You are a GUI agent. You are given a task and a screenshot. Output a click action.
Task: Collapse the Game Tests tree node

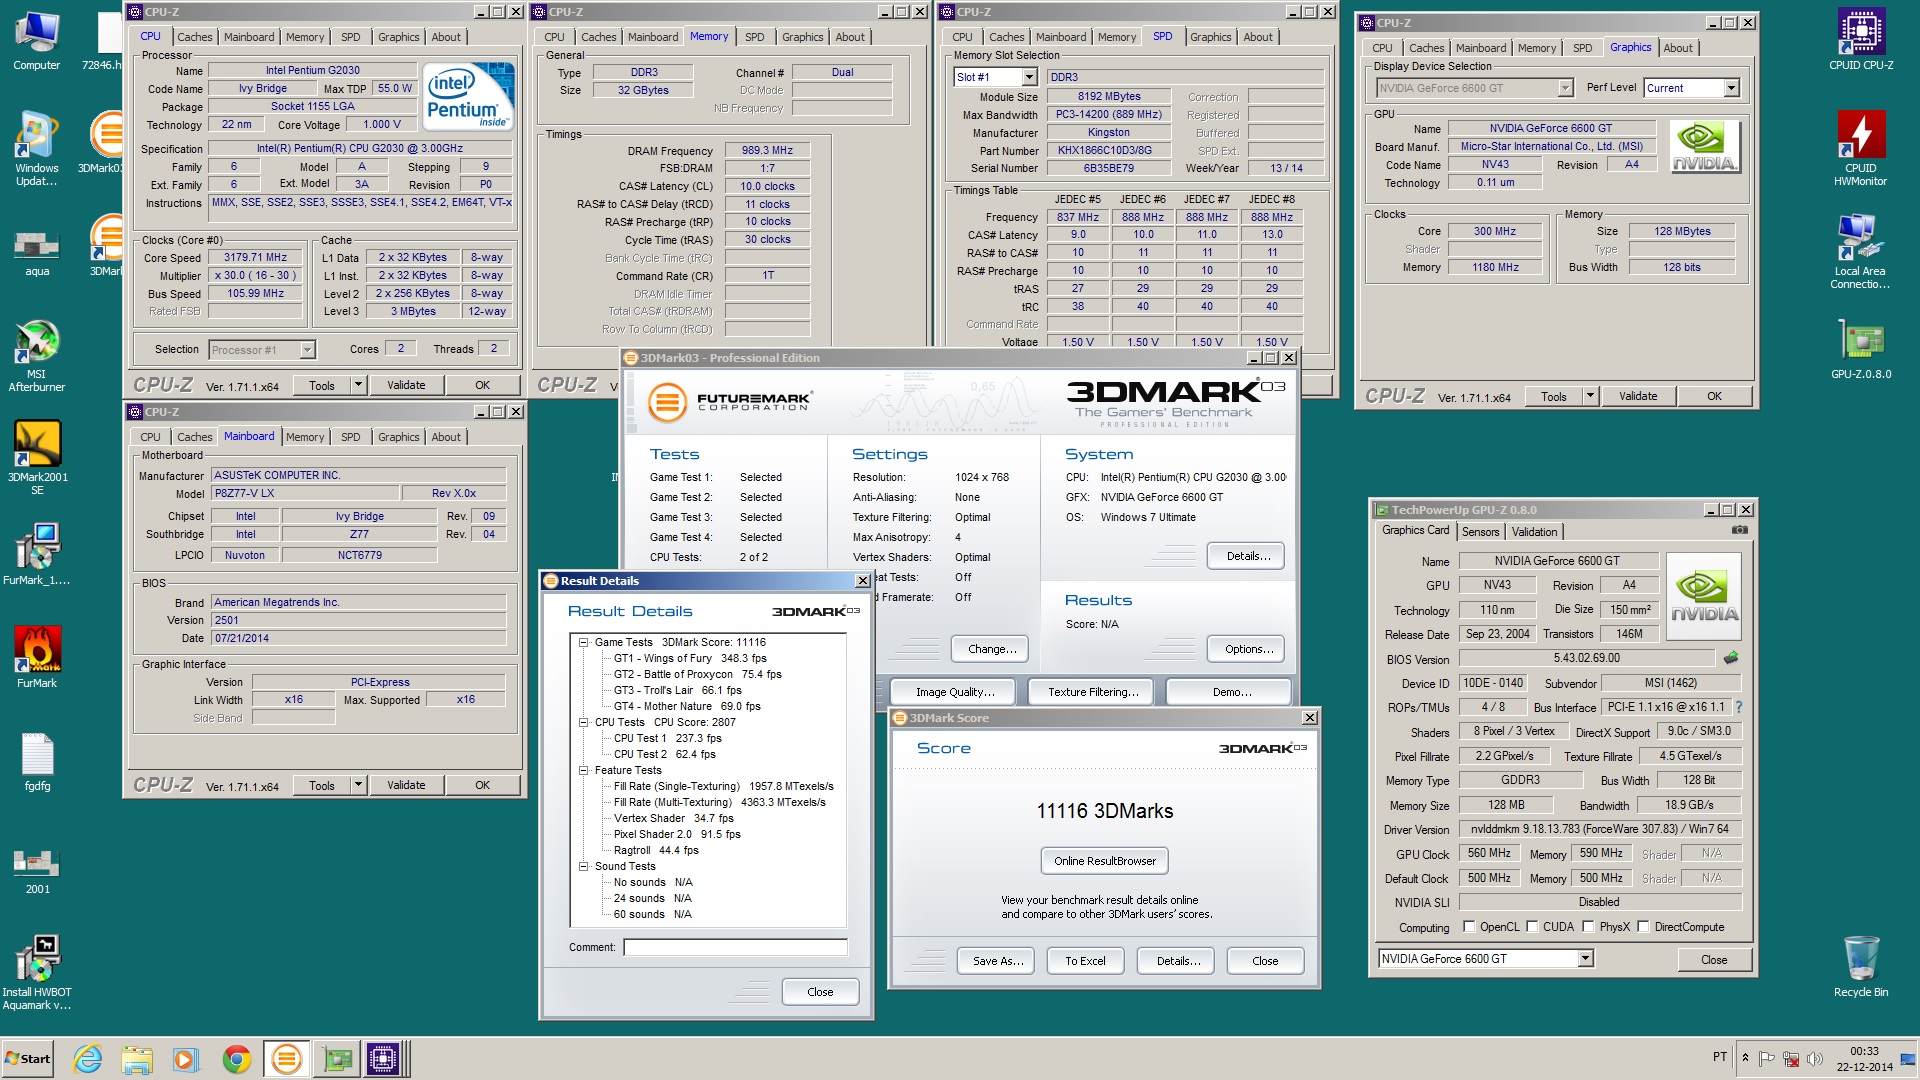click(583, 642)
